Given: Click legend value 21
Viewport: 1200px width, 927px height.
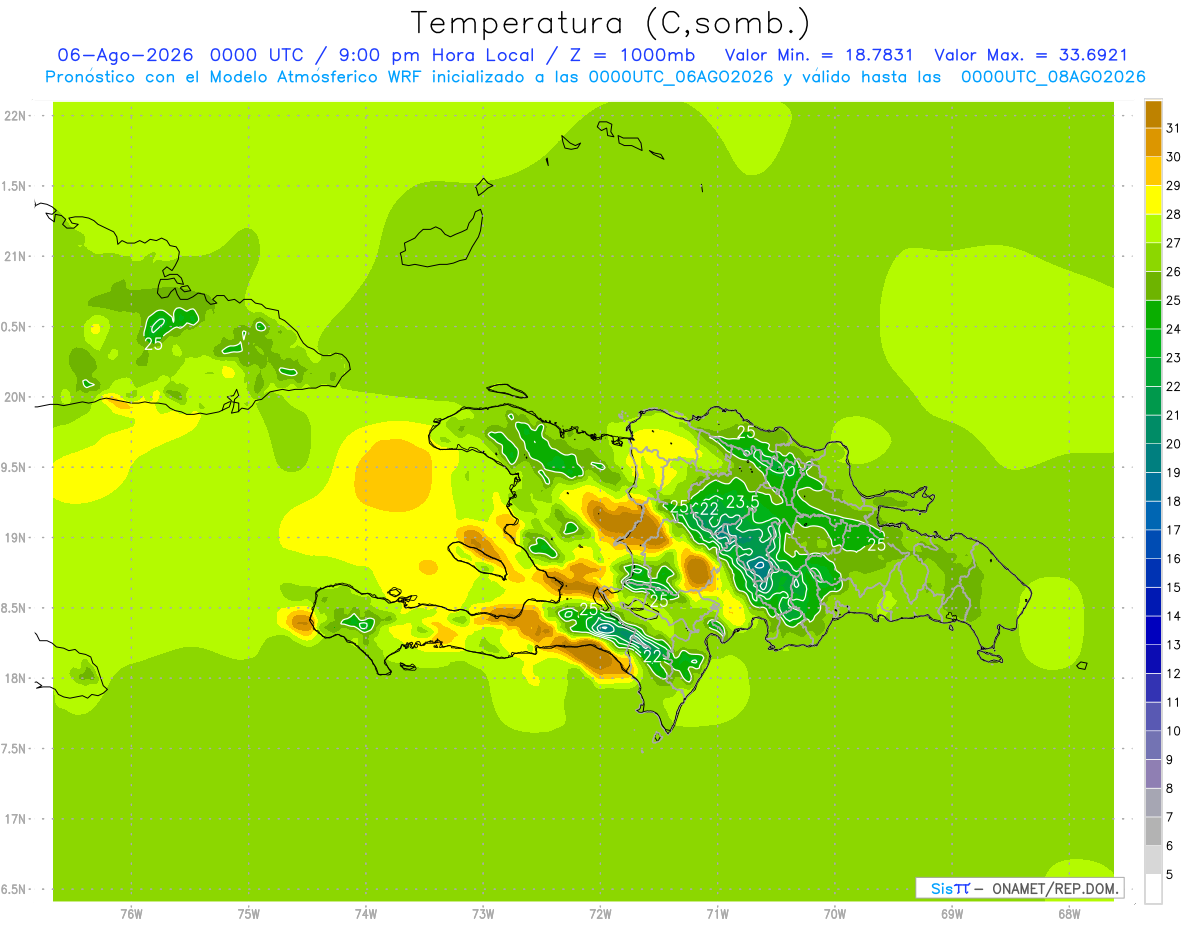Looking at the screenshot, I should point(1173,415).
